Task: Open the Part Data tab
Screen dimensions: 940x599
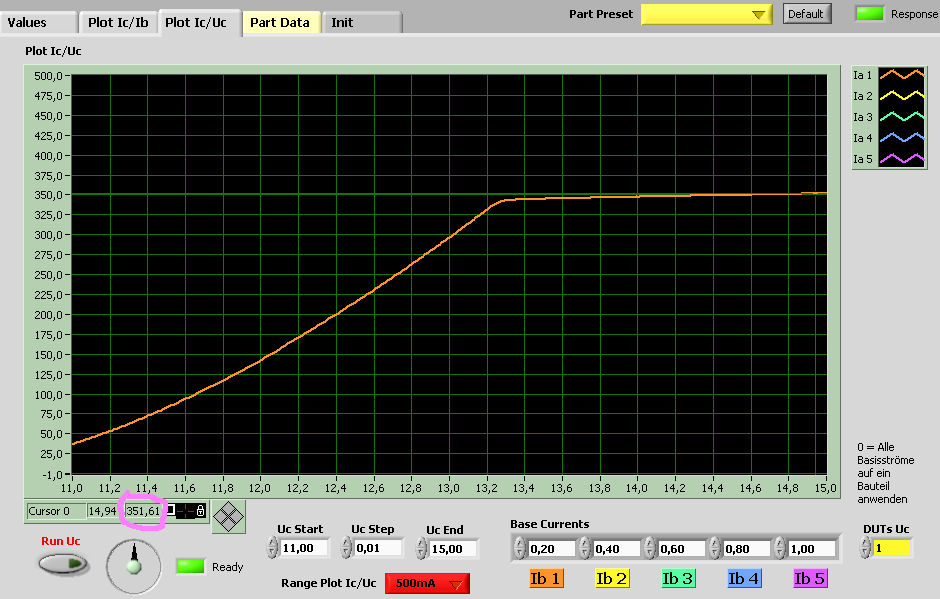Action: (x=280, y=22)
